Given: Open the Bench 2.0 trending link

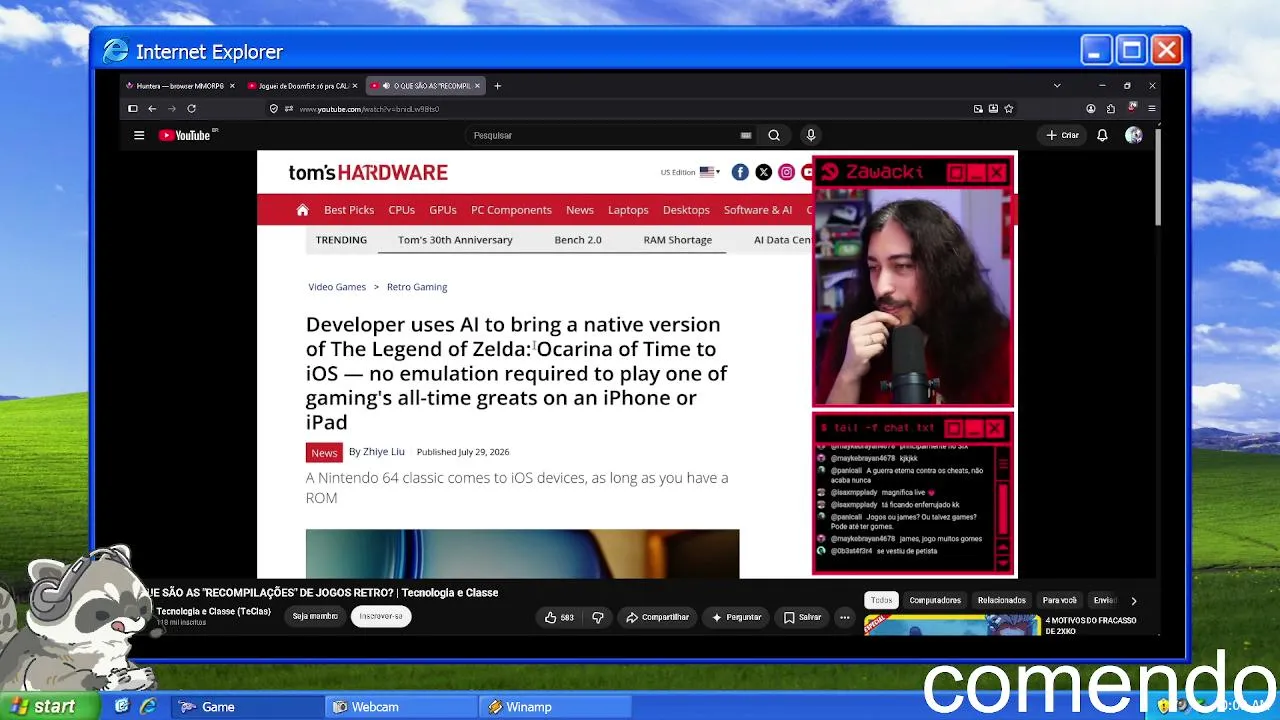Looking at the screenshot, I should point(578,240).
